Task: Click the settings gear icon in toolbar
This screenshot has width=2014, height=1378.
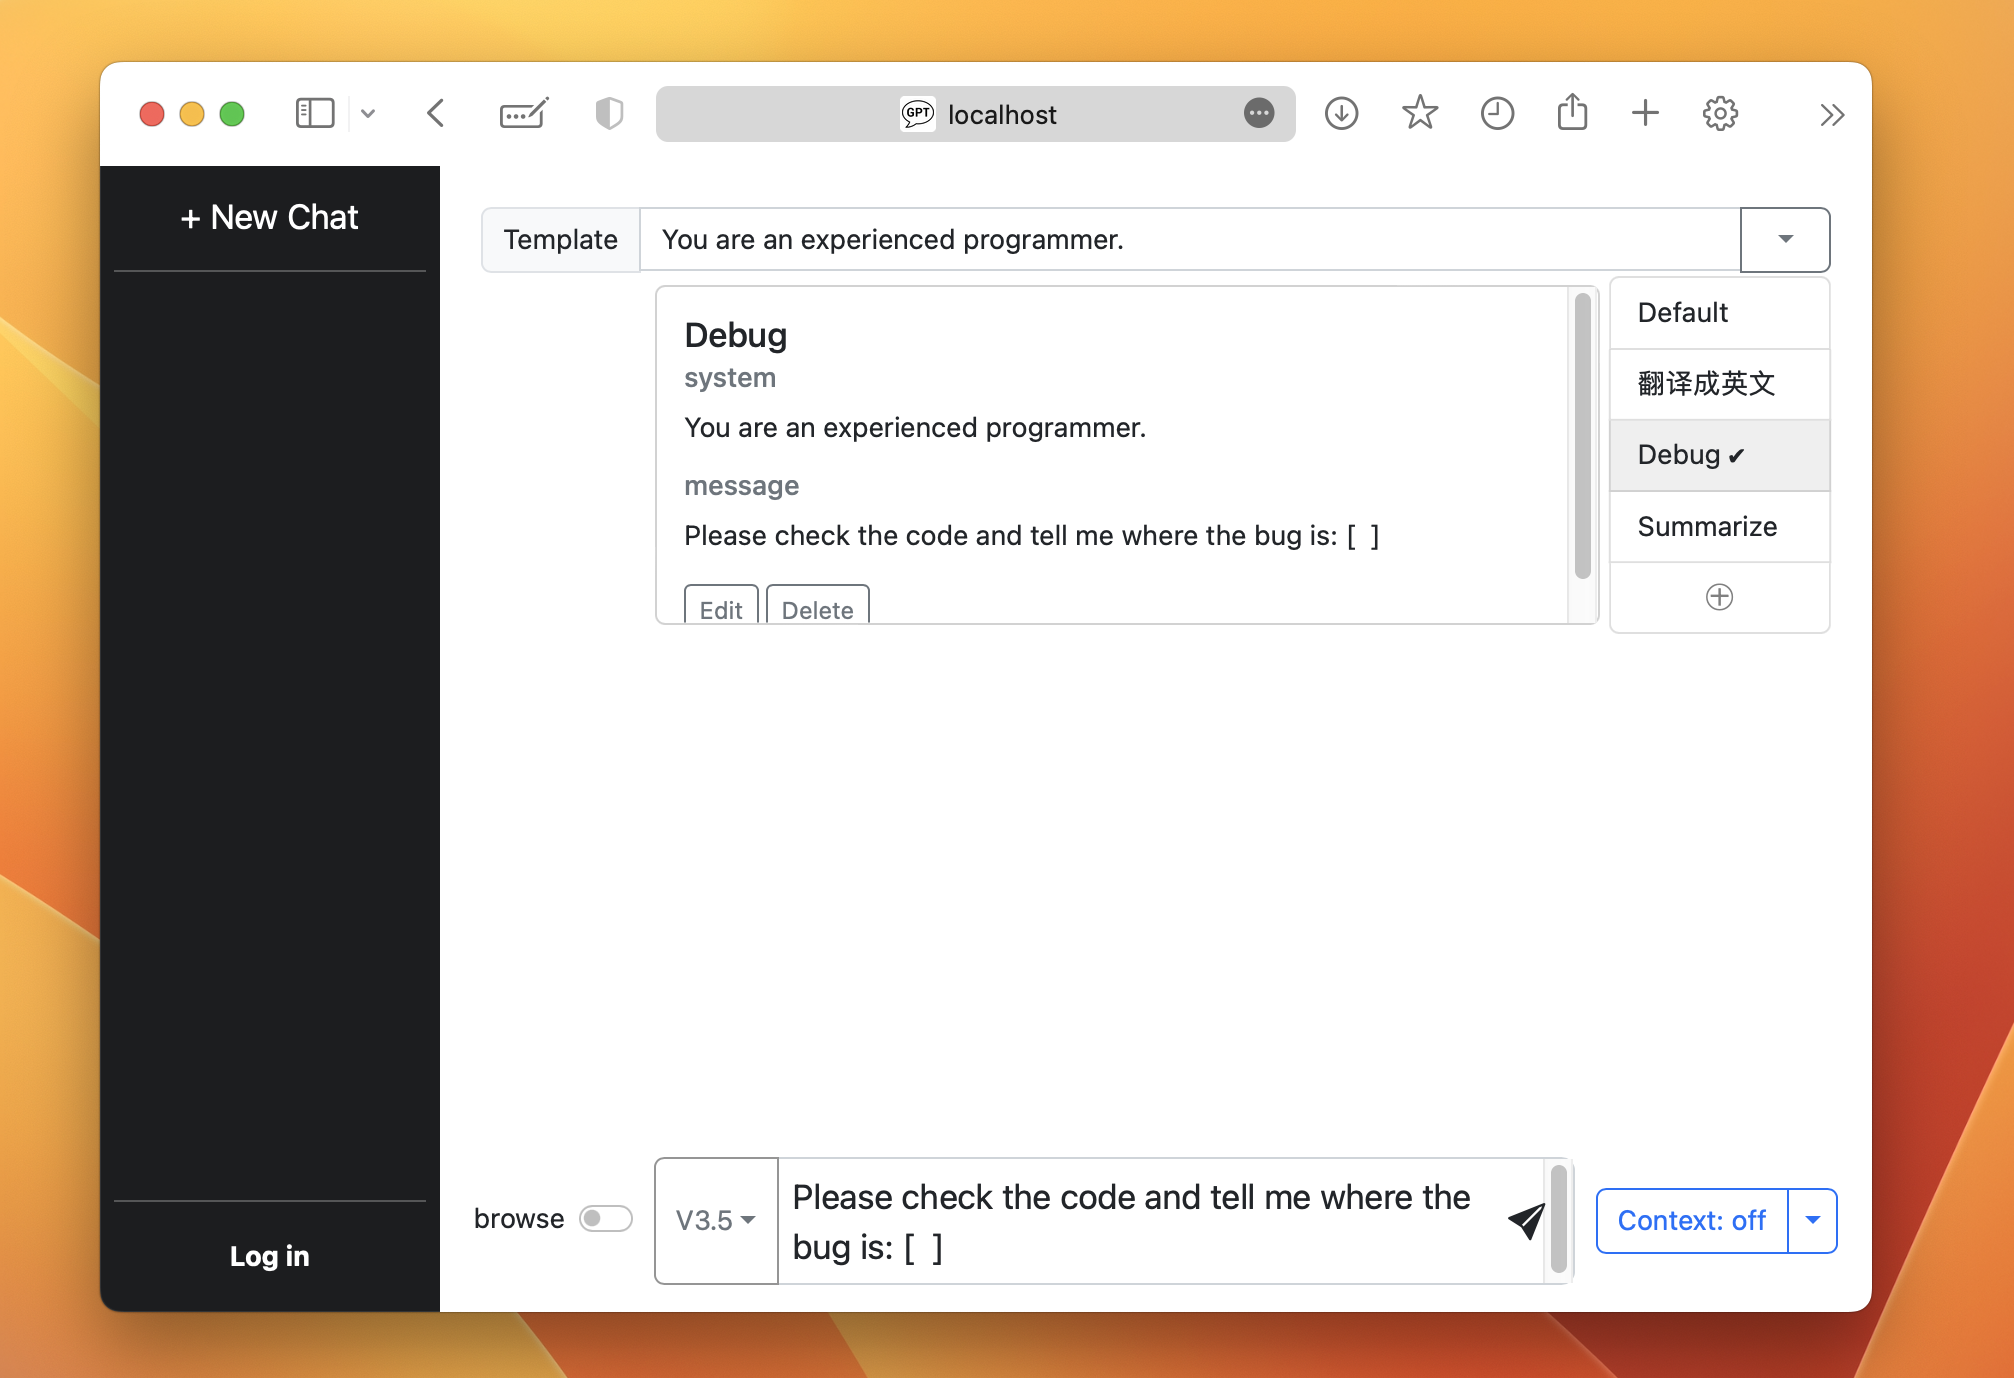Action: point(1721,113)
